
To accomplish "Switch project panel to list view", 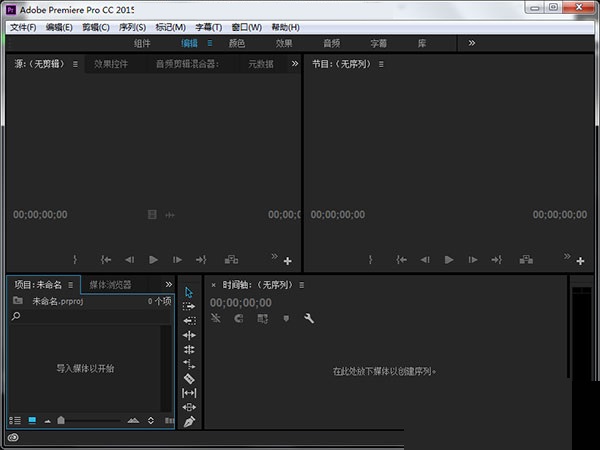I will [x=15, y=421].
